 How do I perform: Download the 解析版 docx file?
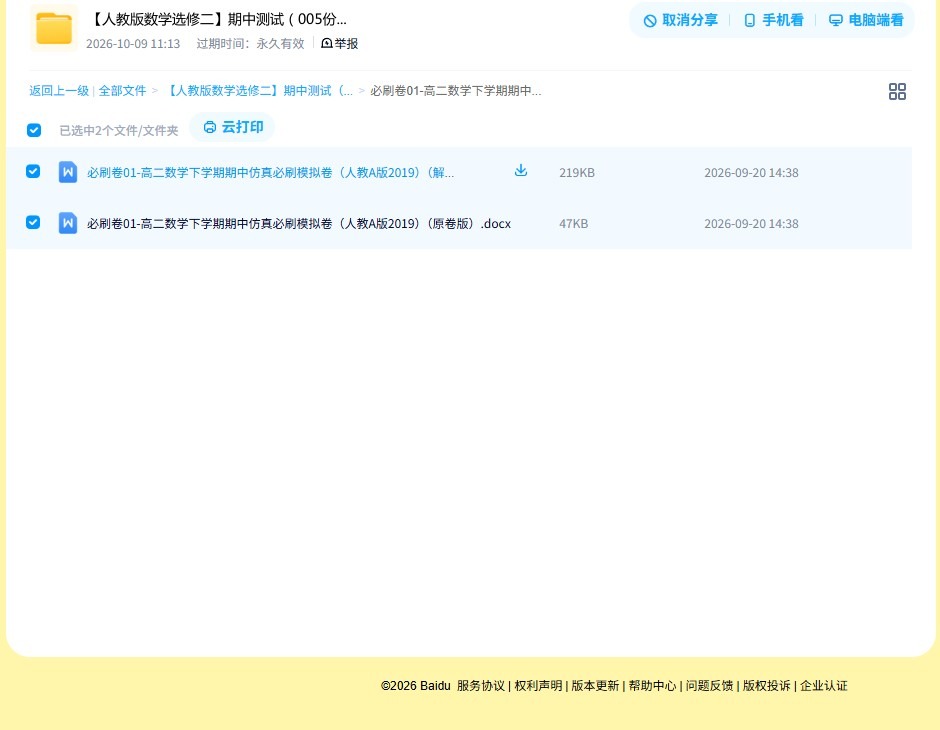click(x=521, y=171)
